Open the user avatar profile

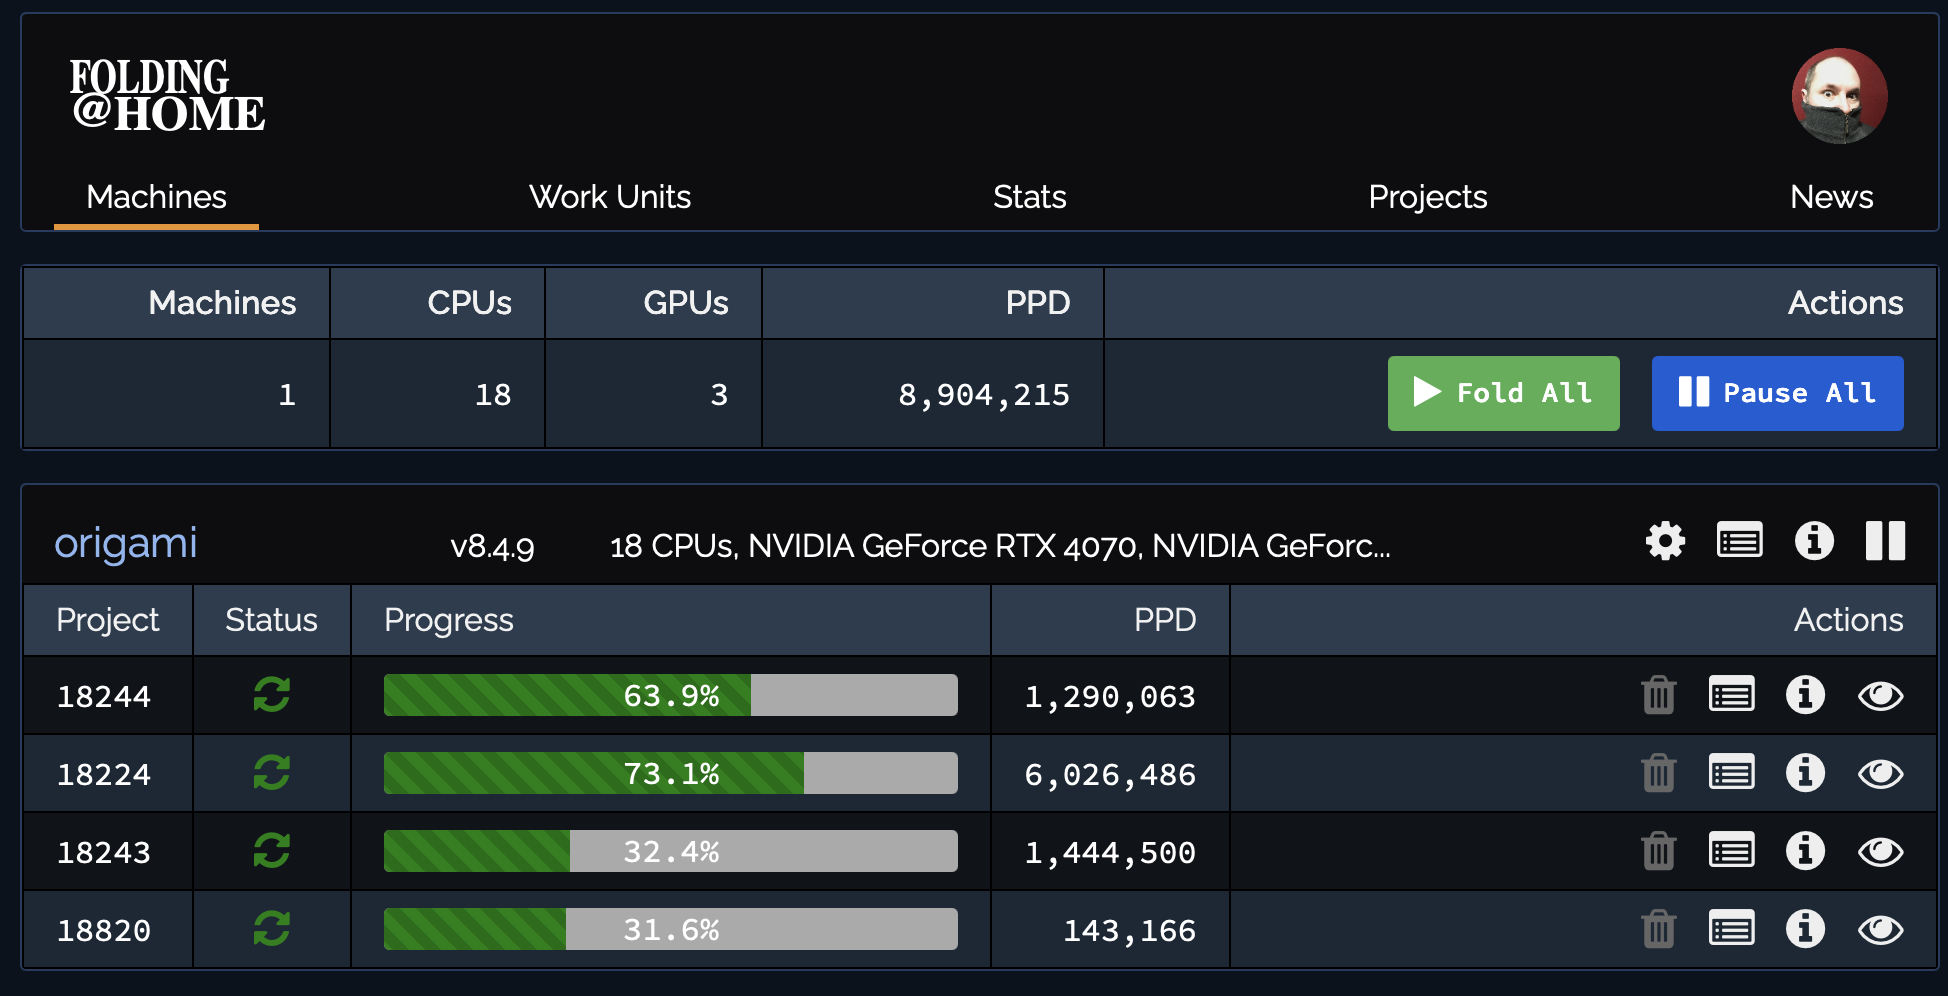pos(1839,96)
